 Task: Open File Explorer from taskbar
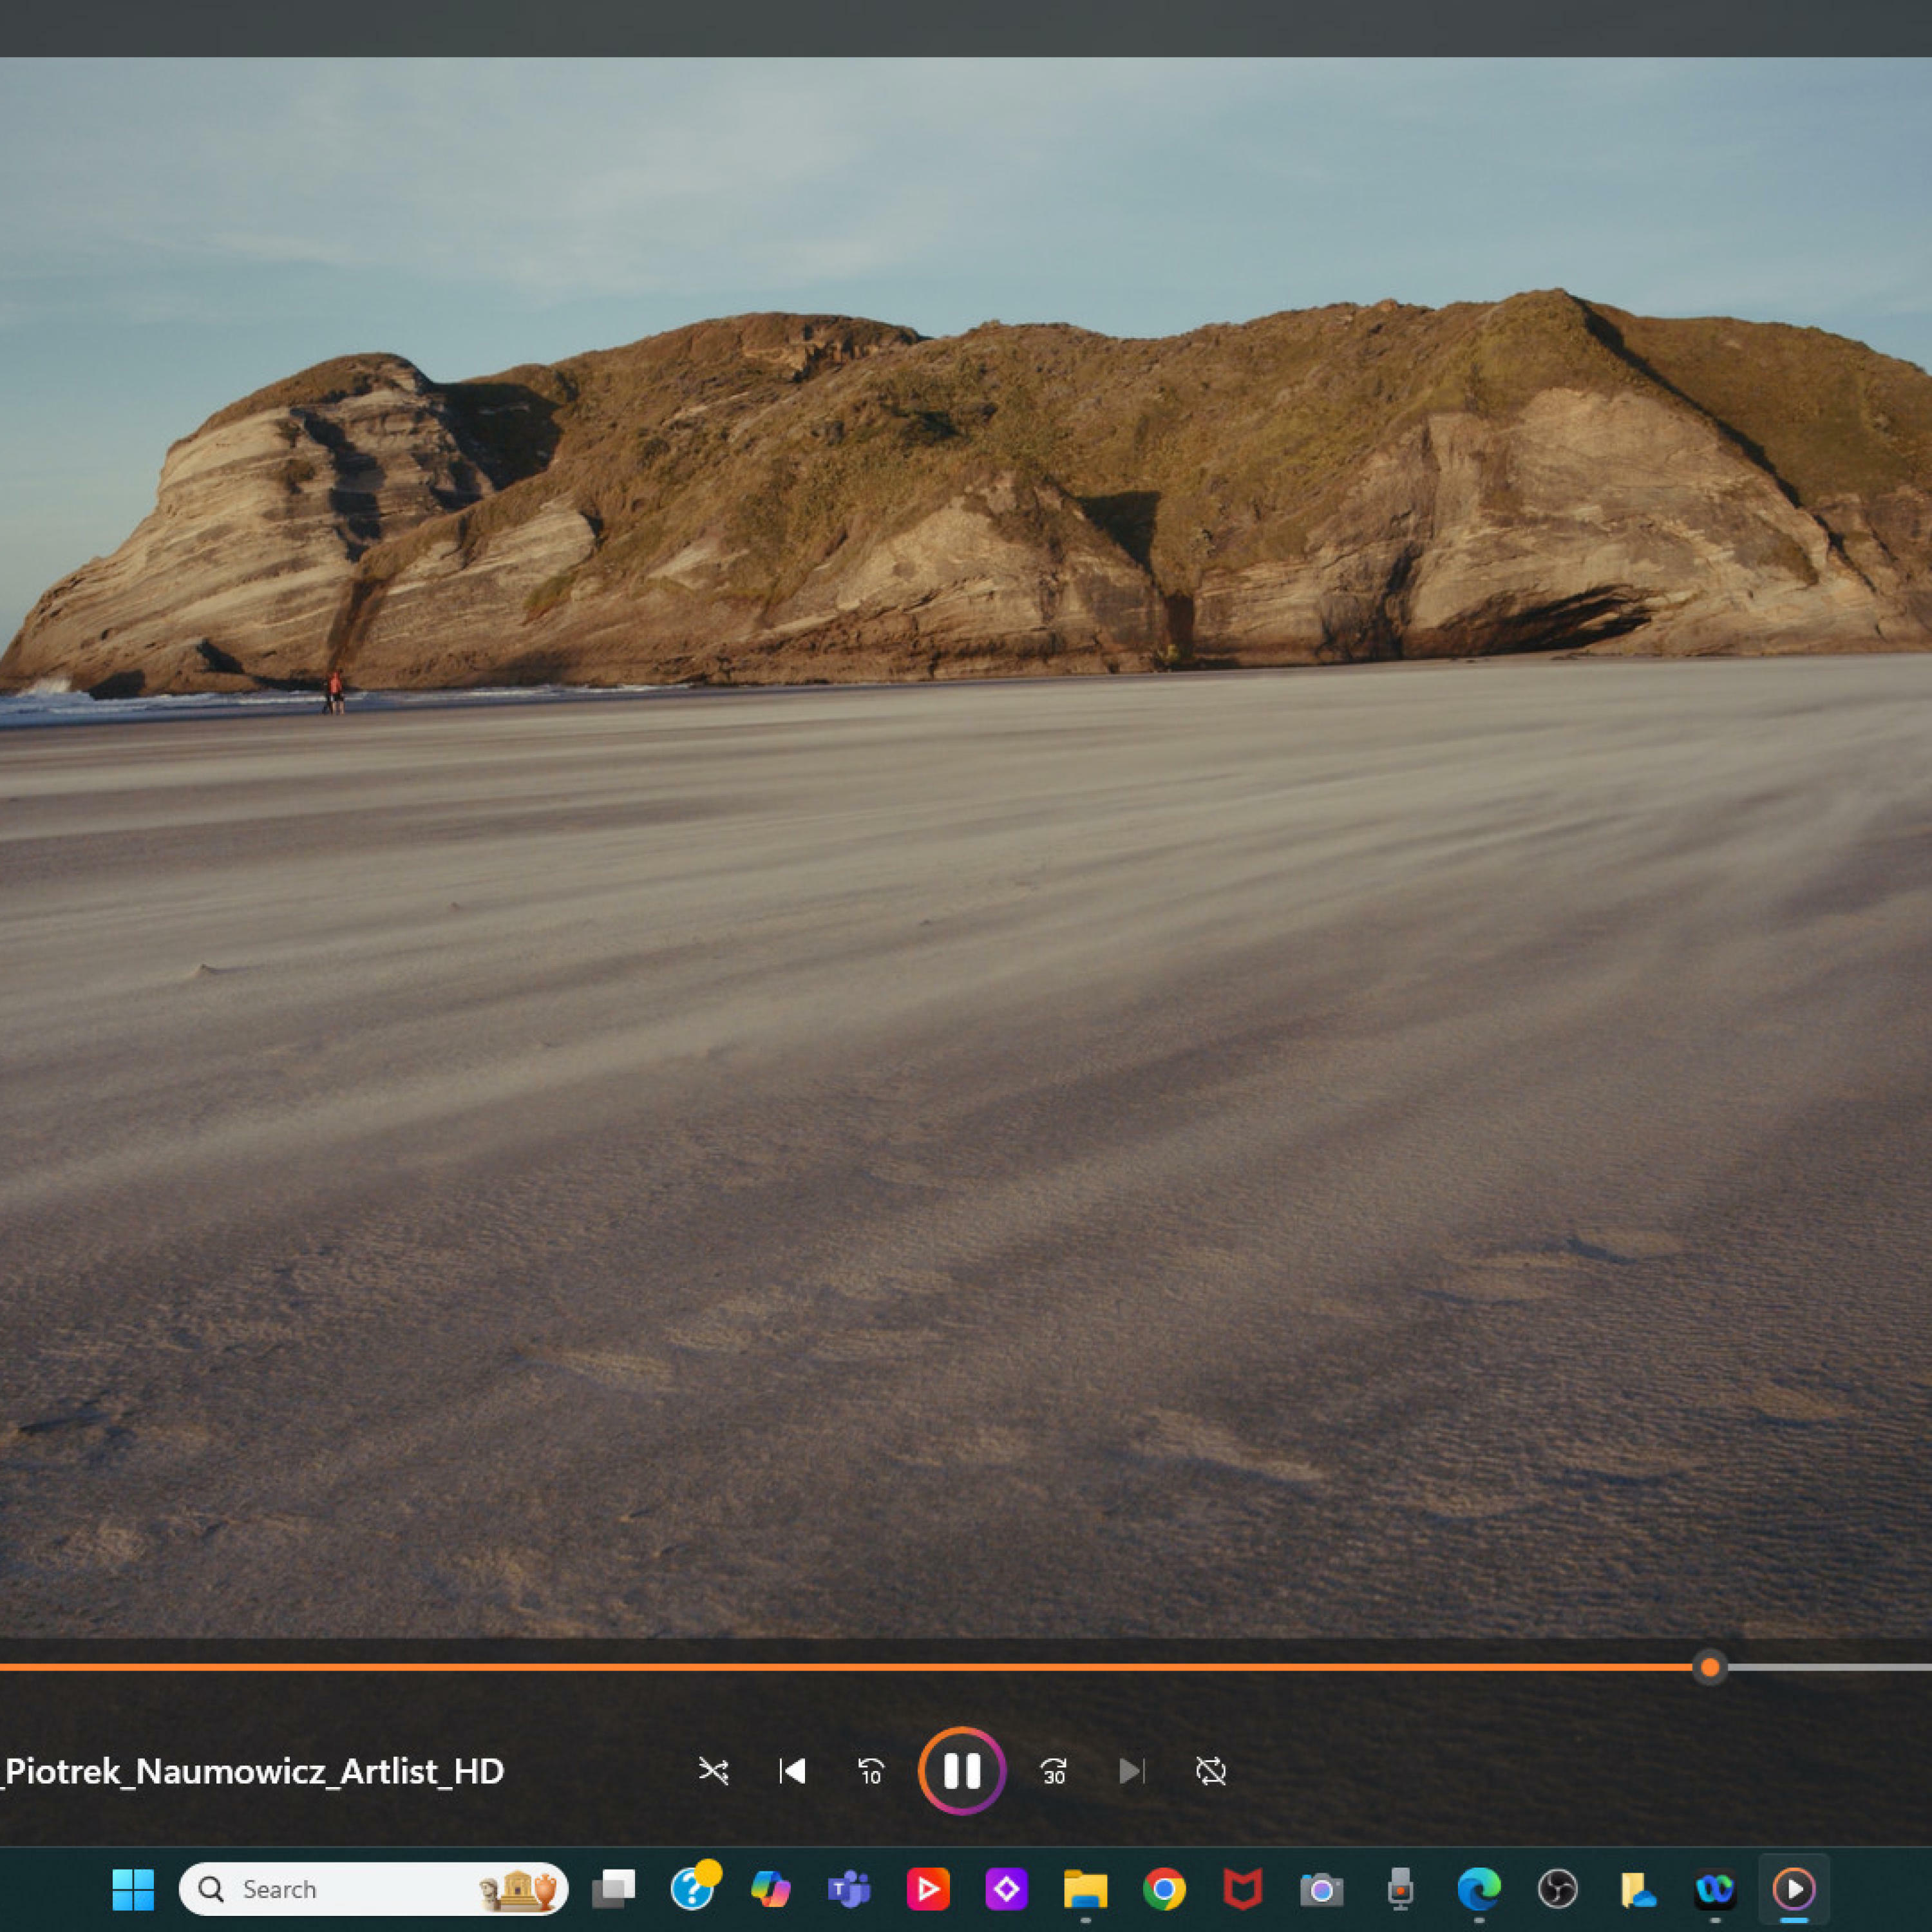(x=1085, y=1889)
